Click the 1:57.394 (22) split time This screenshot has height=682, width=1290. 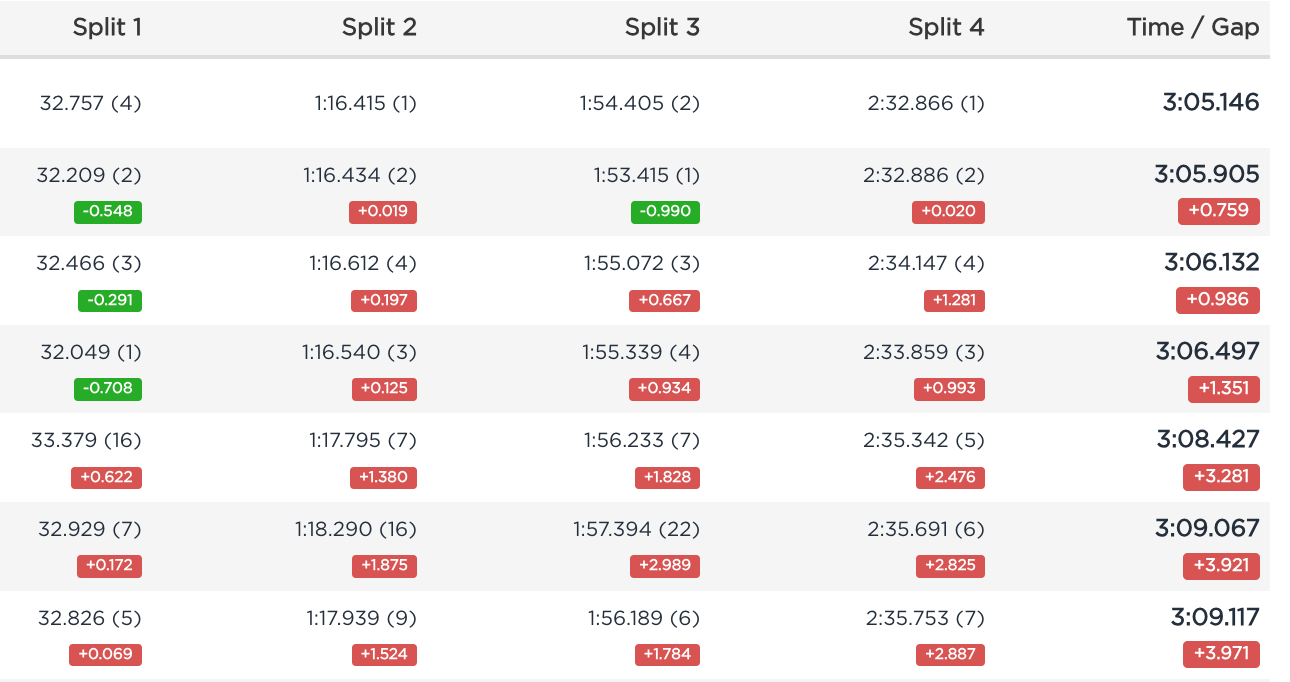(636, 528)
